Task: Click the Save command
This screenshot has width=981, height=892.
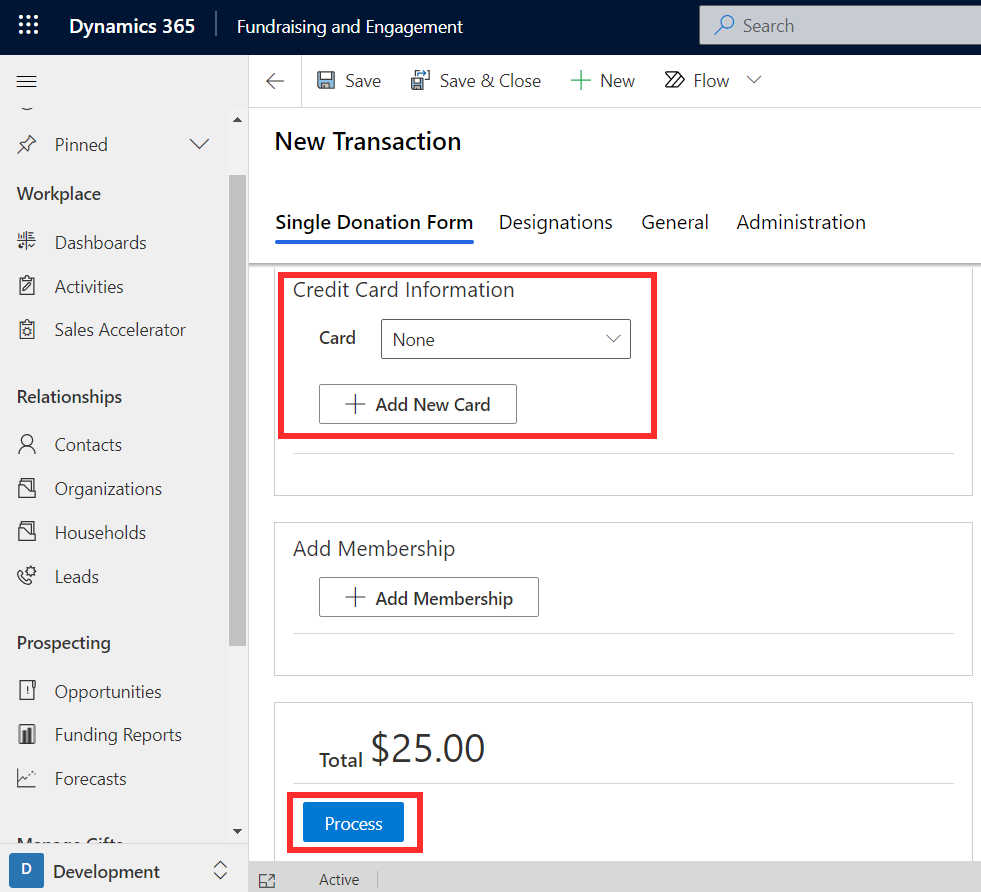Action: pyautogui.click(x=348, y=81)
